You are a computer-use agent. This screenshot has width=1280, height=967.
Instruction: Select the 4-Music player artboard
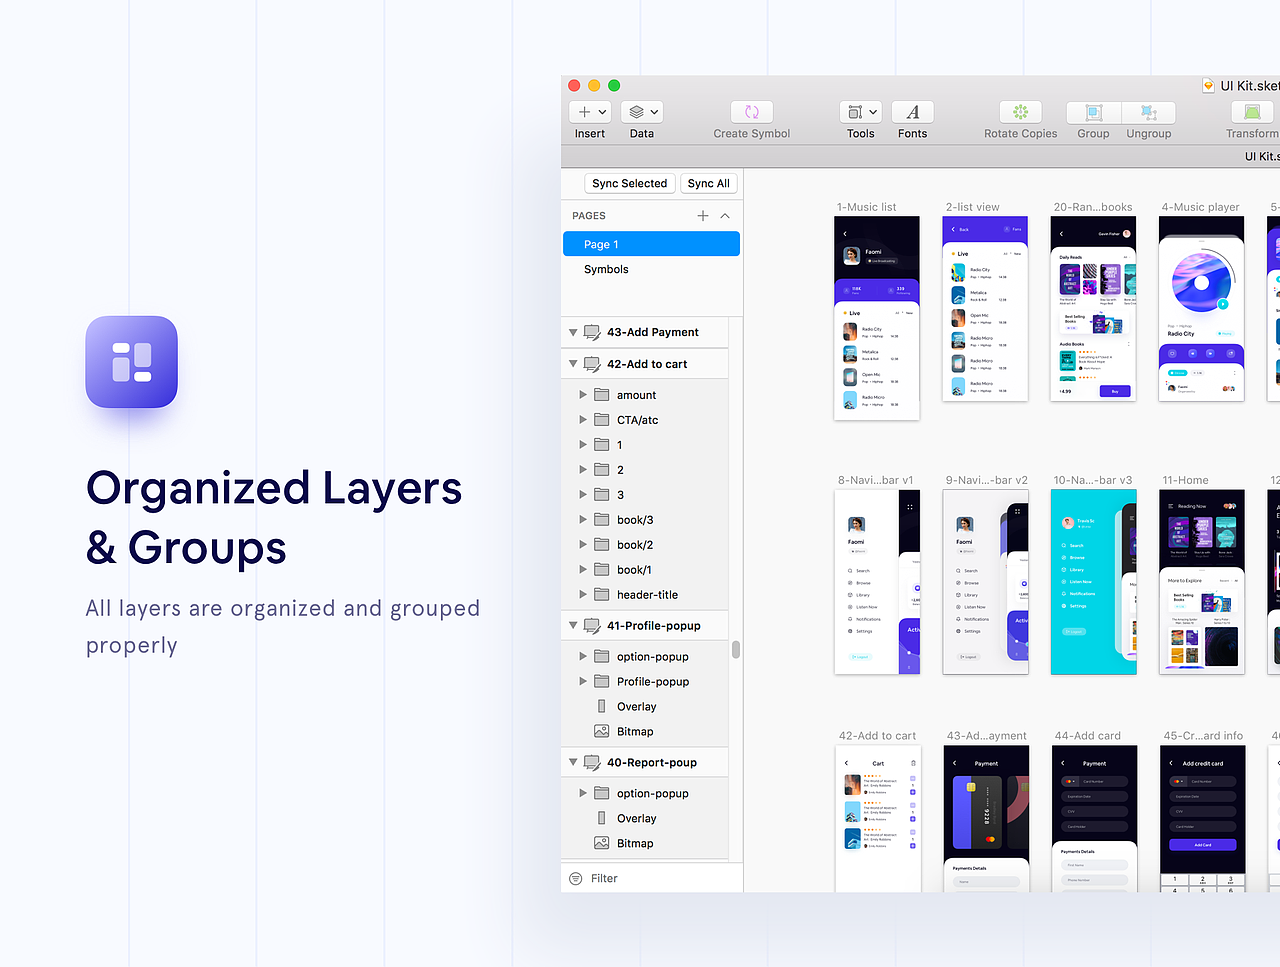tap(1201, 309)
